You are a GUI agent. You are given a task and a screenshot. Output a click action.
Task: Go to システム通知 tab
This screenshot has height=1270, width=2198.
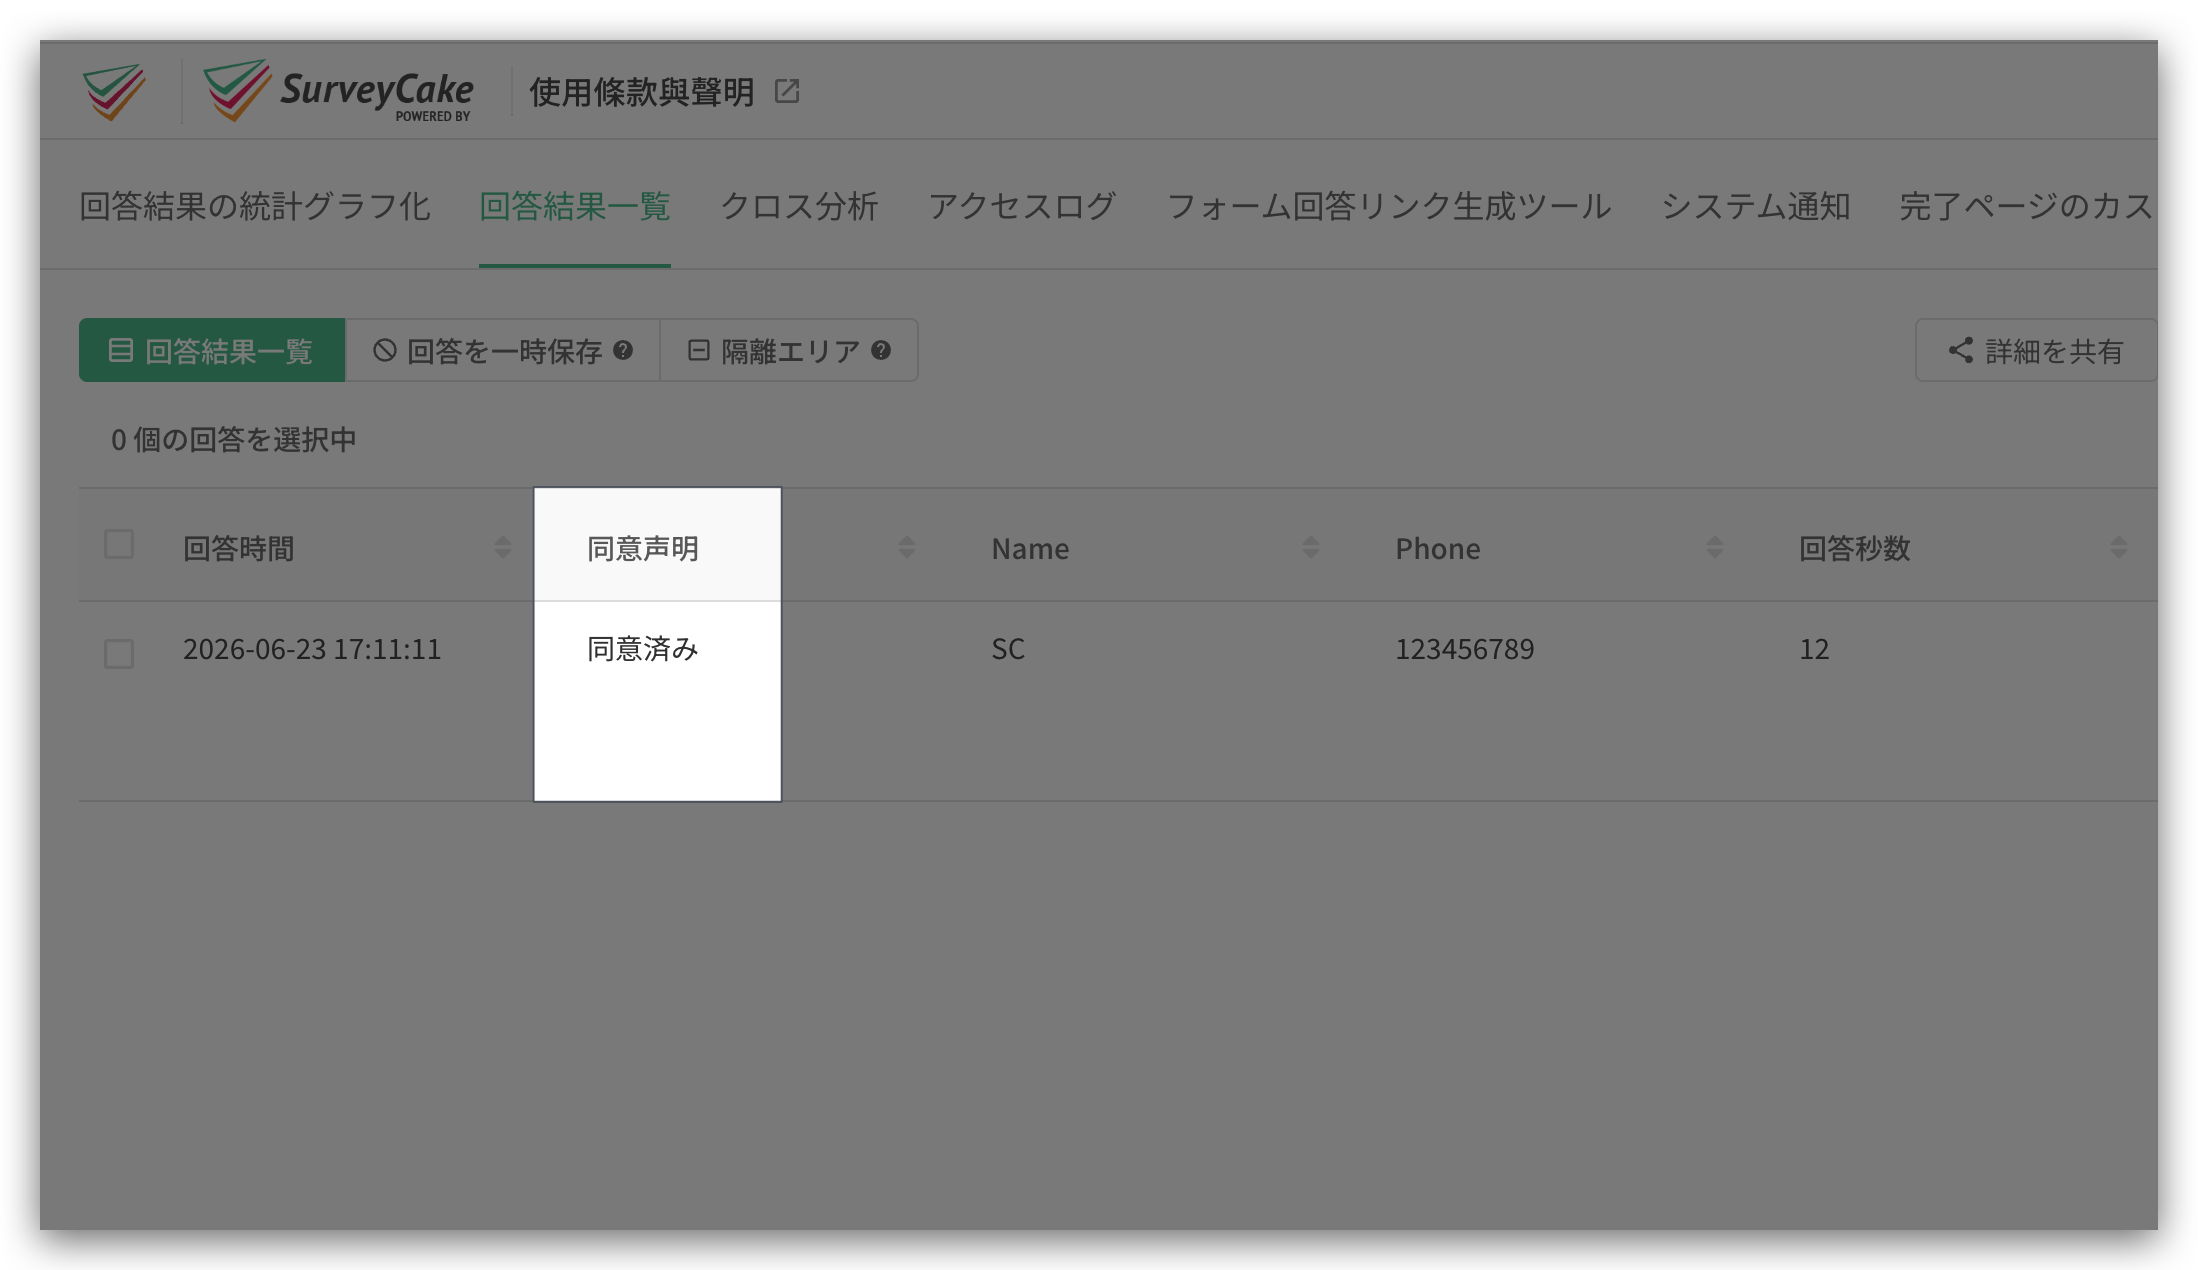[1755, 206]
